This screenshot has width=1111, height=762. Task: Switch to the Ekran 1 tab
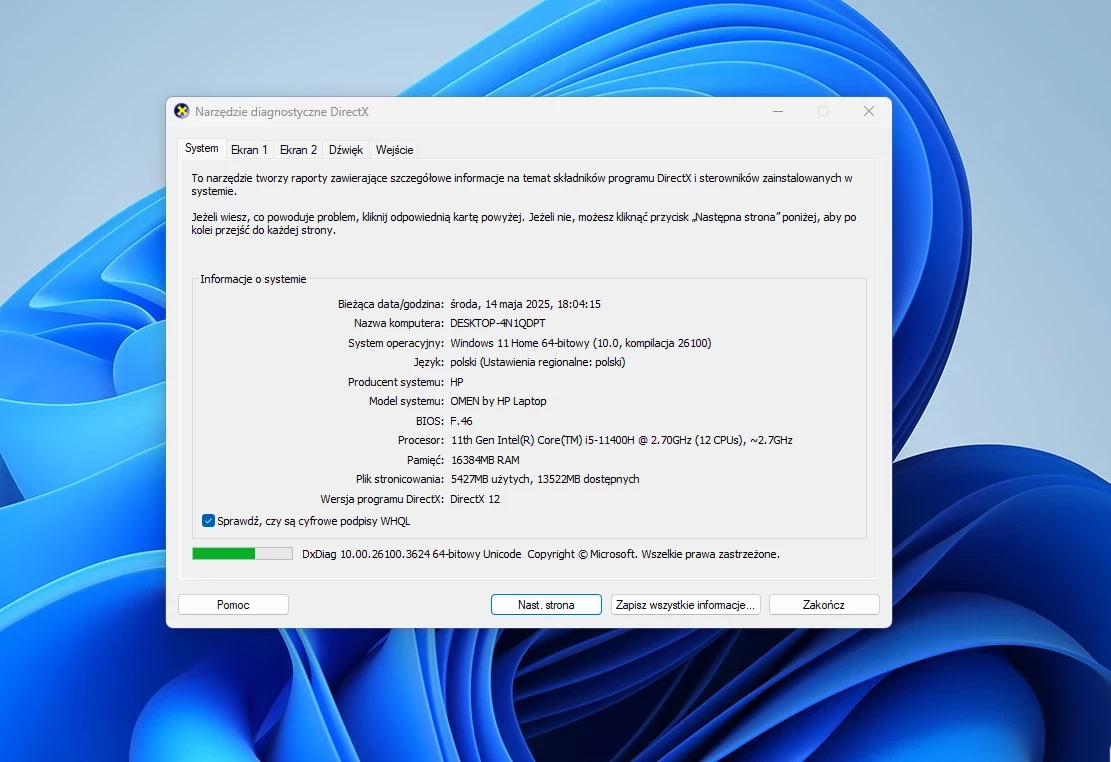249,150
